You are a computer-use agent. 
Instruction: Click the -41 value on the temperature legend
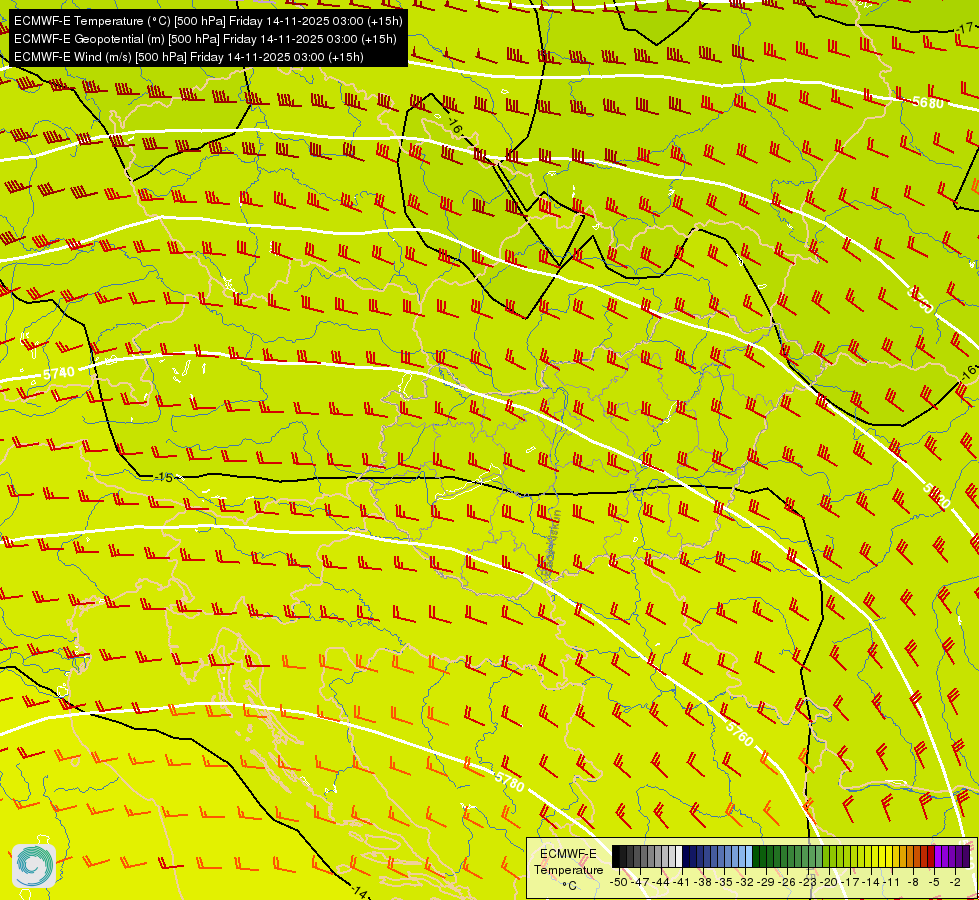point(682,882)
